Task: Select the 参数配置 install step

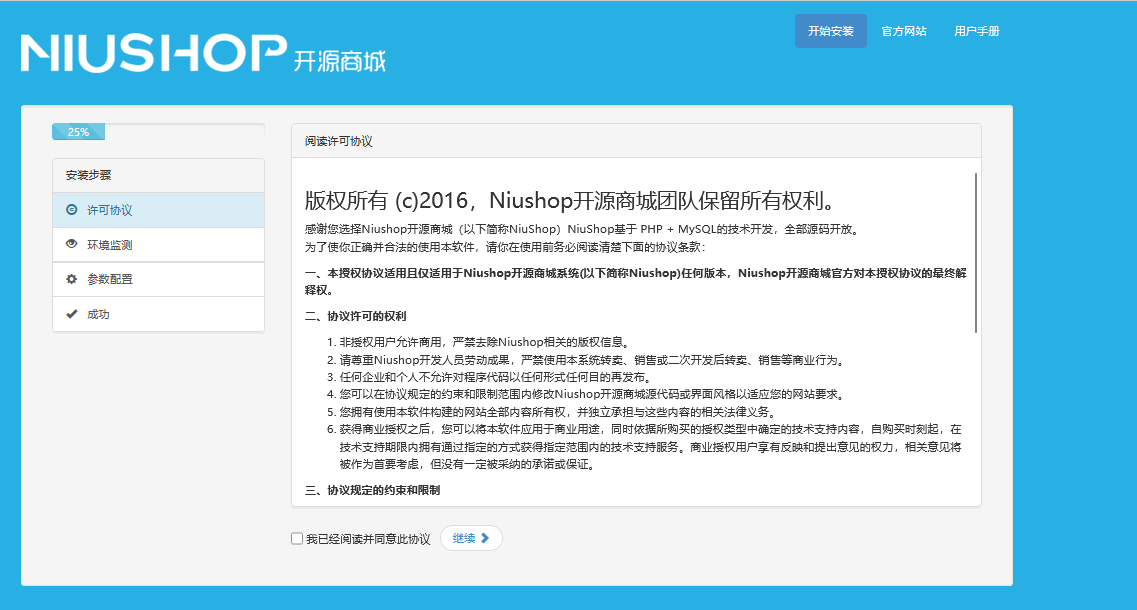Action: [158, 279]
